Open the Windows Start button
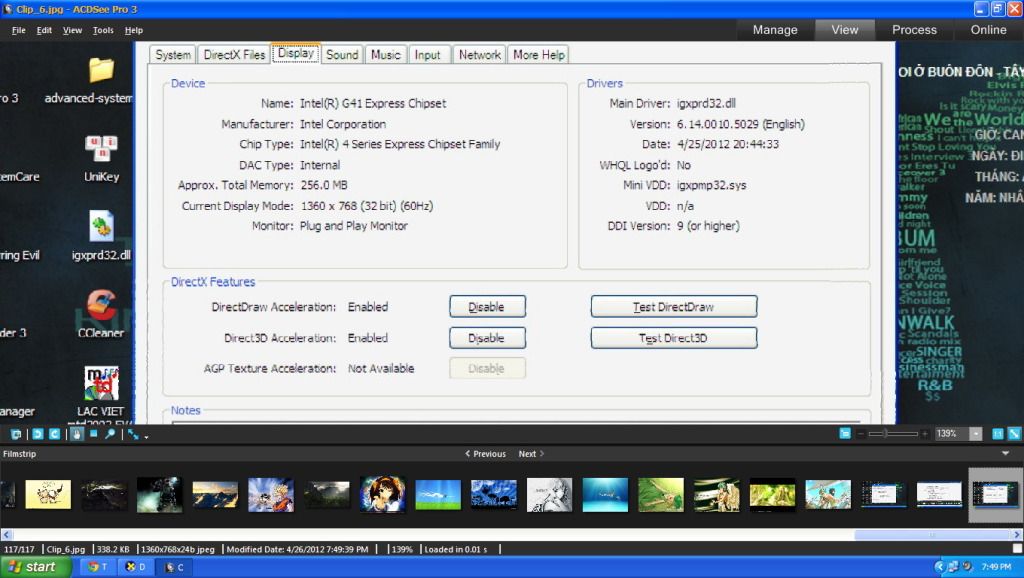 [35, 566]
